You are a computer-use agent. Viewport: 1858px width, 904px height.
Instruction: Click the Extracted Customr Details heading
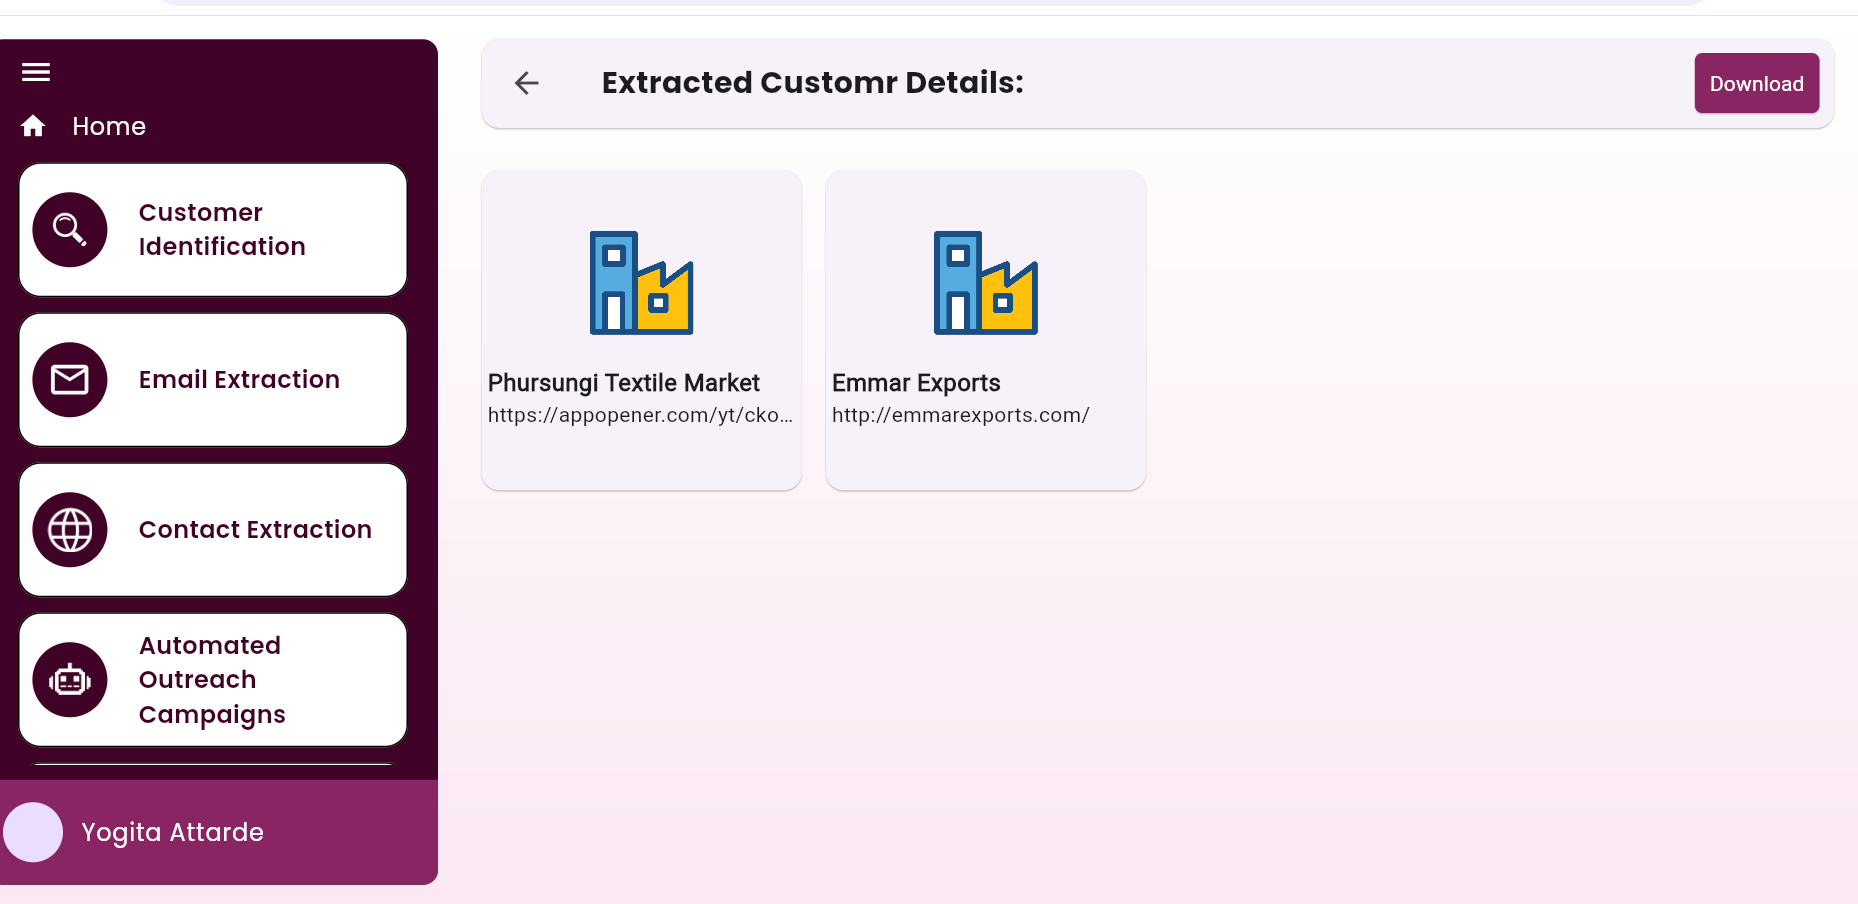[813, 83]
